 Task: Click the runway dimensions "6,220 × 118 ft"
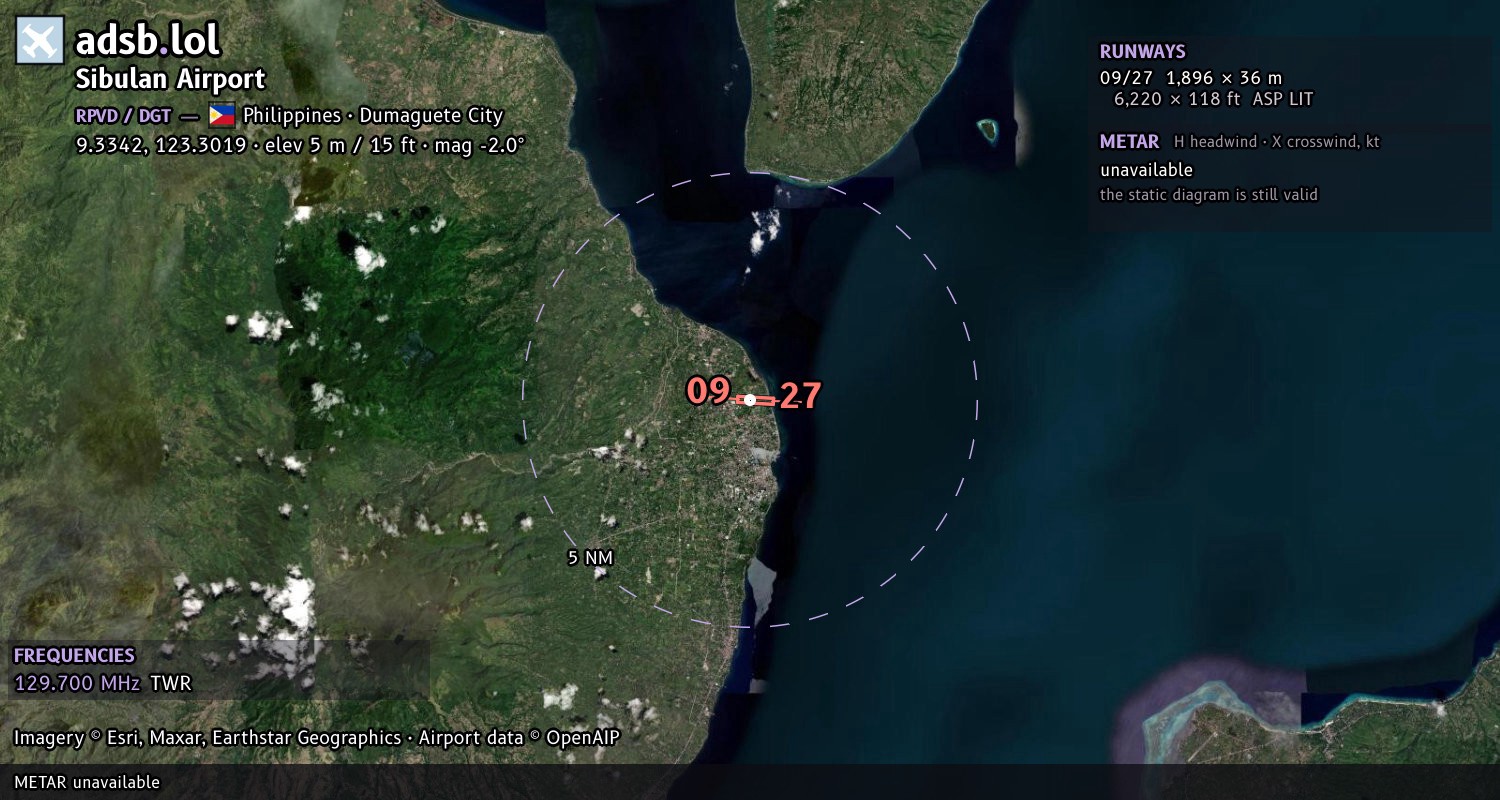pyautogui.click(x=1177, y=99)
